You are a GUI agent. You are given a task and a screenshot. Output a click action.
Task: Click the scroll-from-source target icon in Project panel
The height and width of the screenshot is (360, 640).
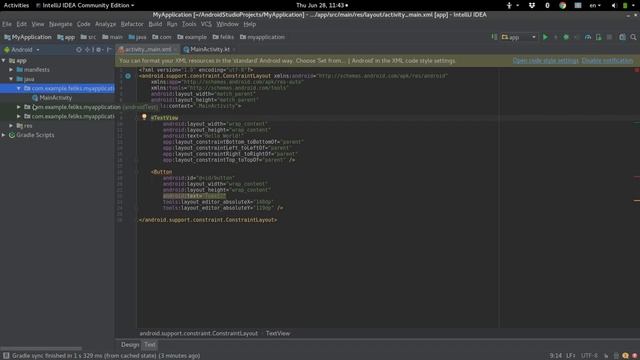[79, 49]
